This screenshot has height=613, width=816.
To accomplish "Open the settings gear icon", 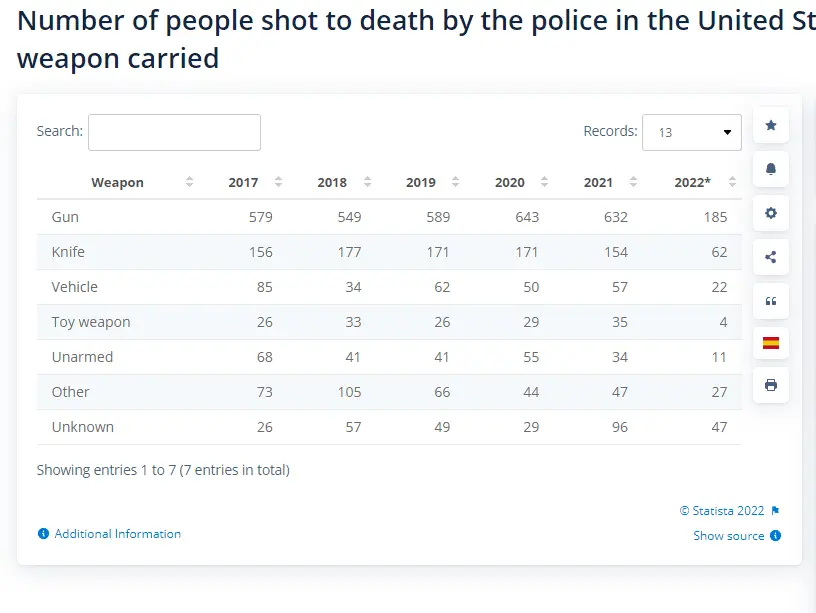I will pyautogui.click(x=770, y=213).
